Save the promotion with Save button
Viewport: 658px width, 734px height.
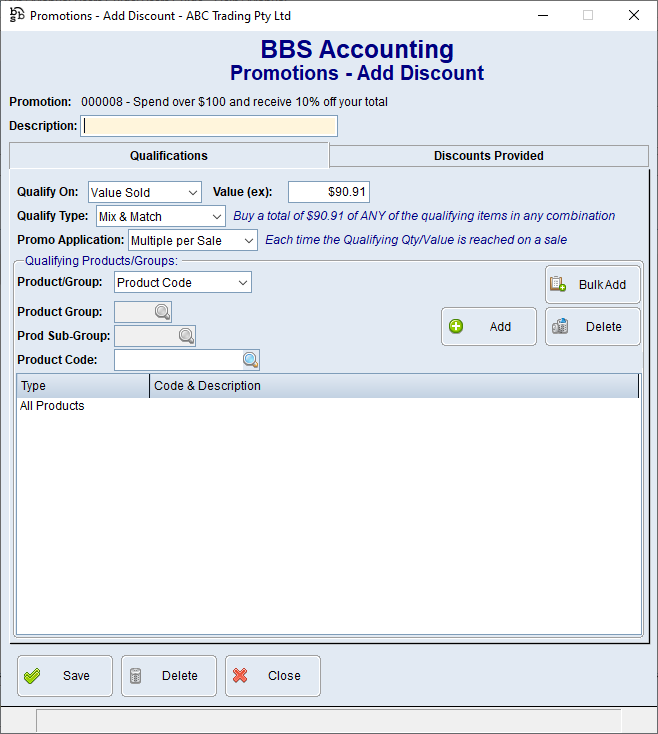(65, 676)
